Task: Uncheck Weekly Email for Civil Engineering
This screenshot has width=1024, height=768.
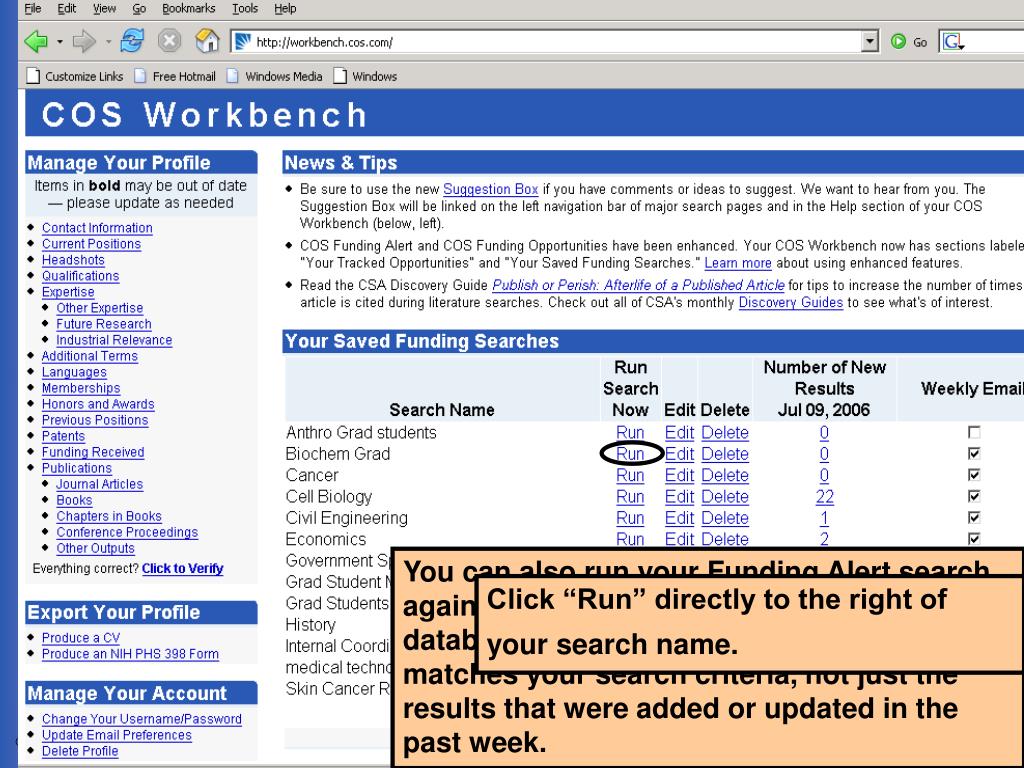Action: pos(974,517)
